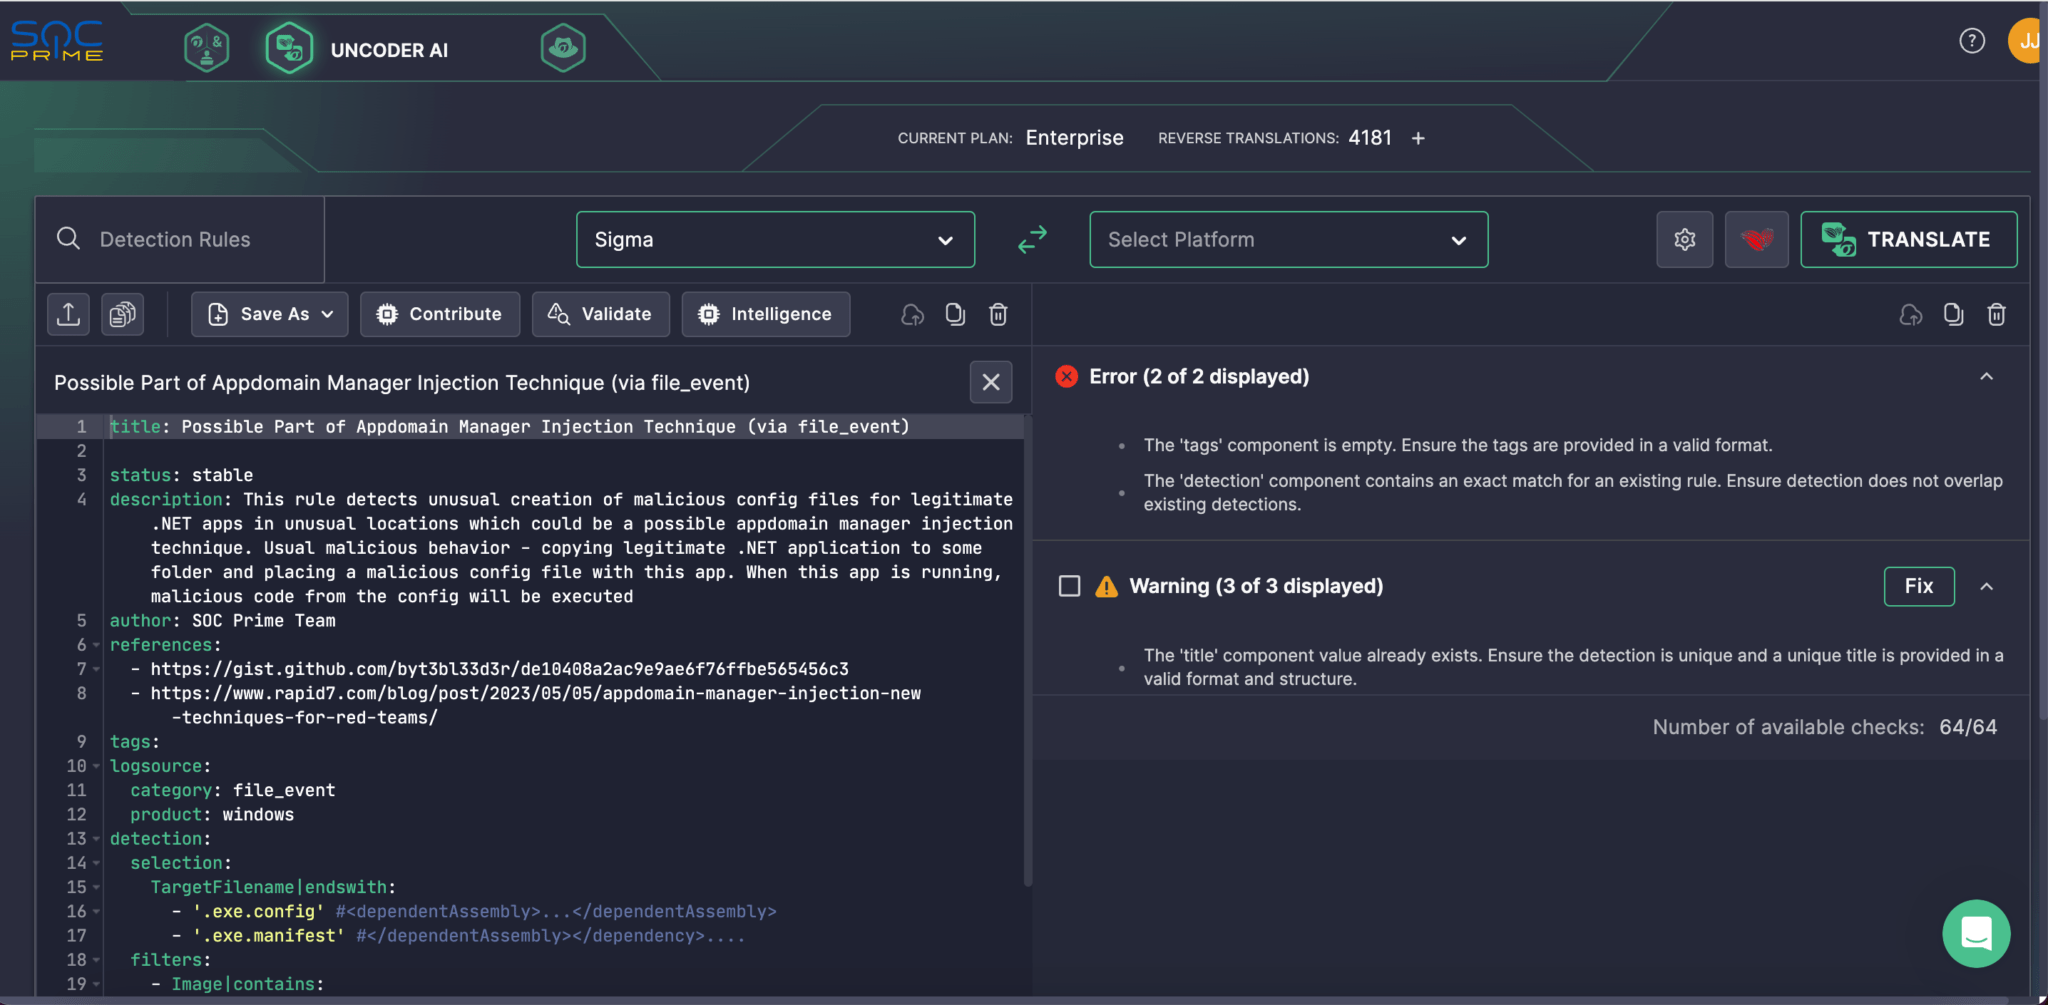Screen dimensions: 2048x1005
Task: Copy left editor content using copy icon
Action: (x=955, y=315)
